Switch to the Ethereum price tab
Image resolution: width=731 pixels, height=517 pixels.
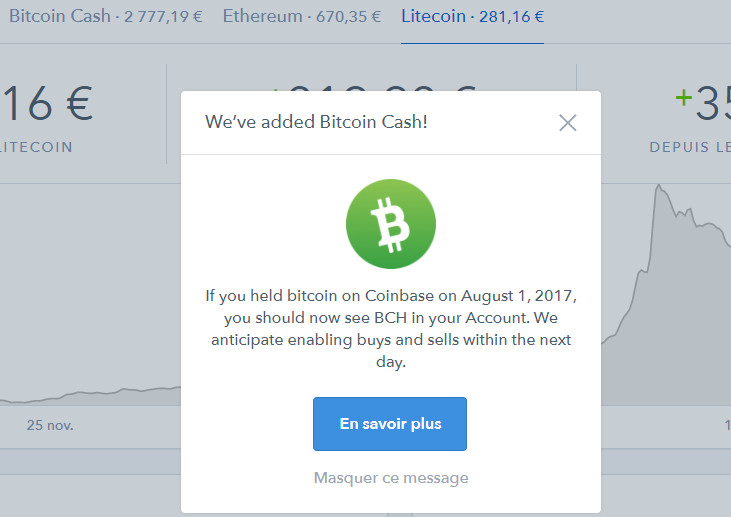(x=302, y=16)
